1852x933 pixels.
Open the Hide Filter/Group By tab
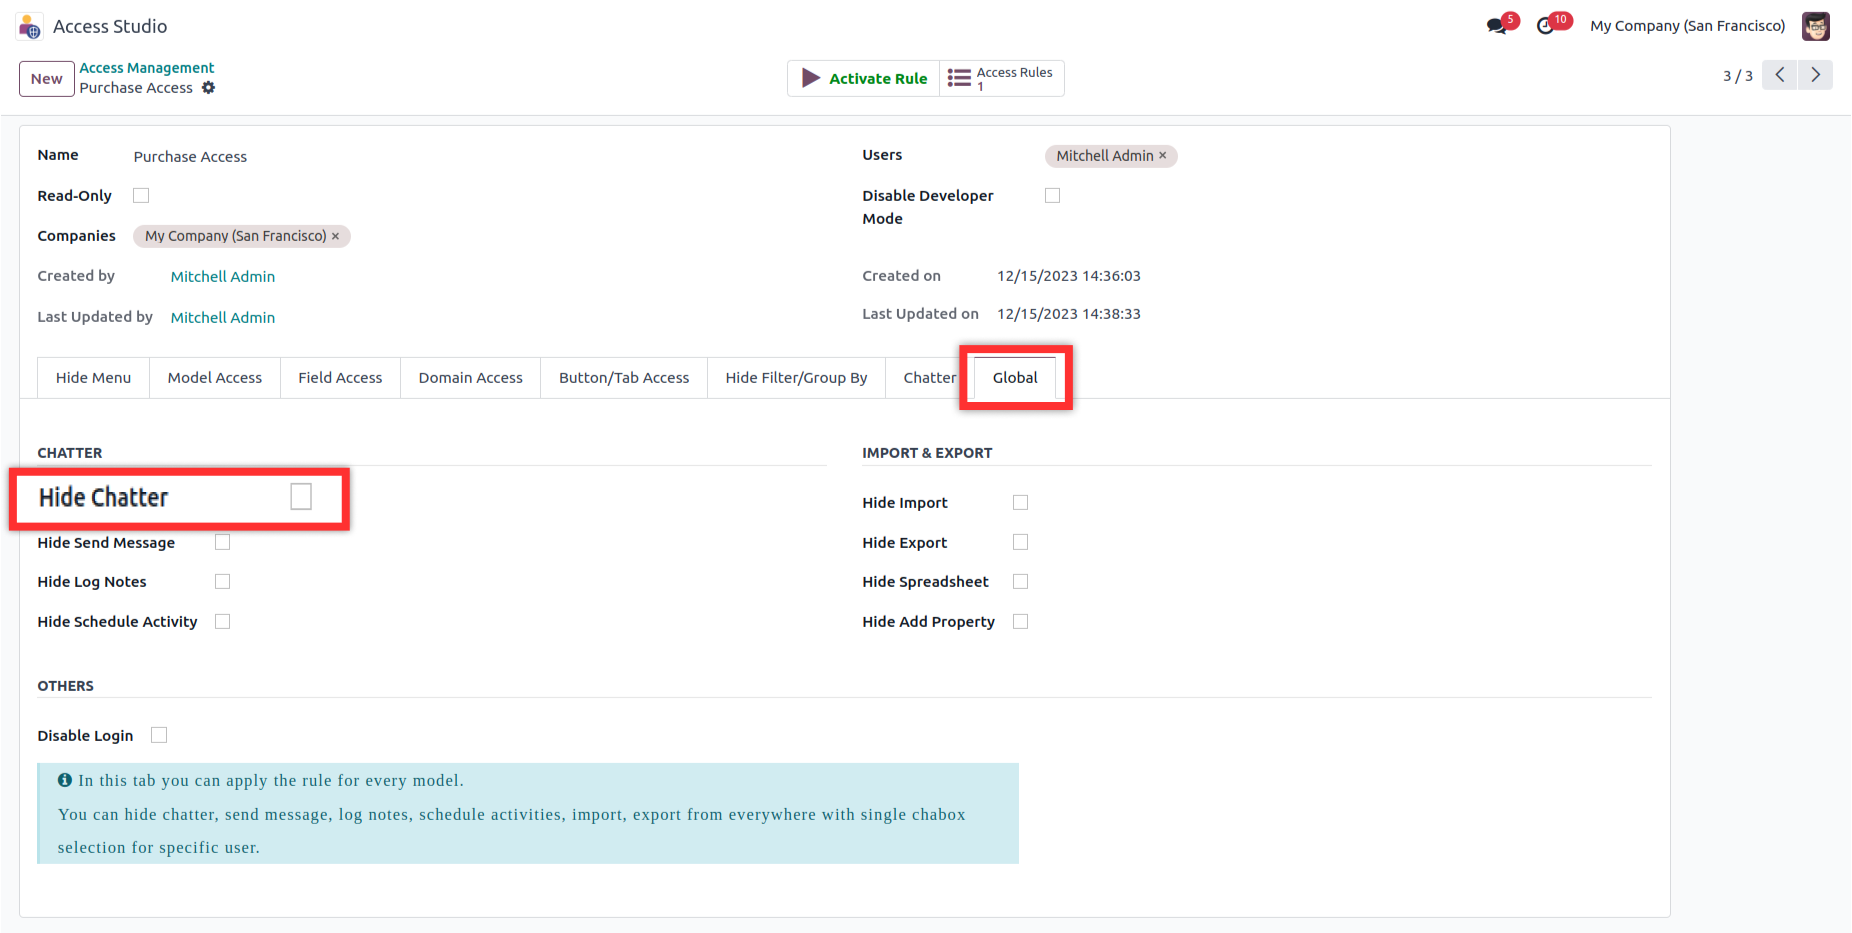(796, 378)
